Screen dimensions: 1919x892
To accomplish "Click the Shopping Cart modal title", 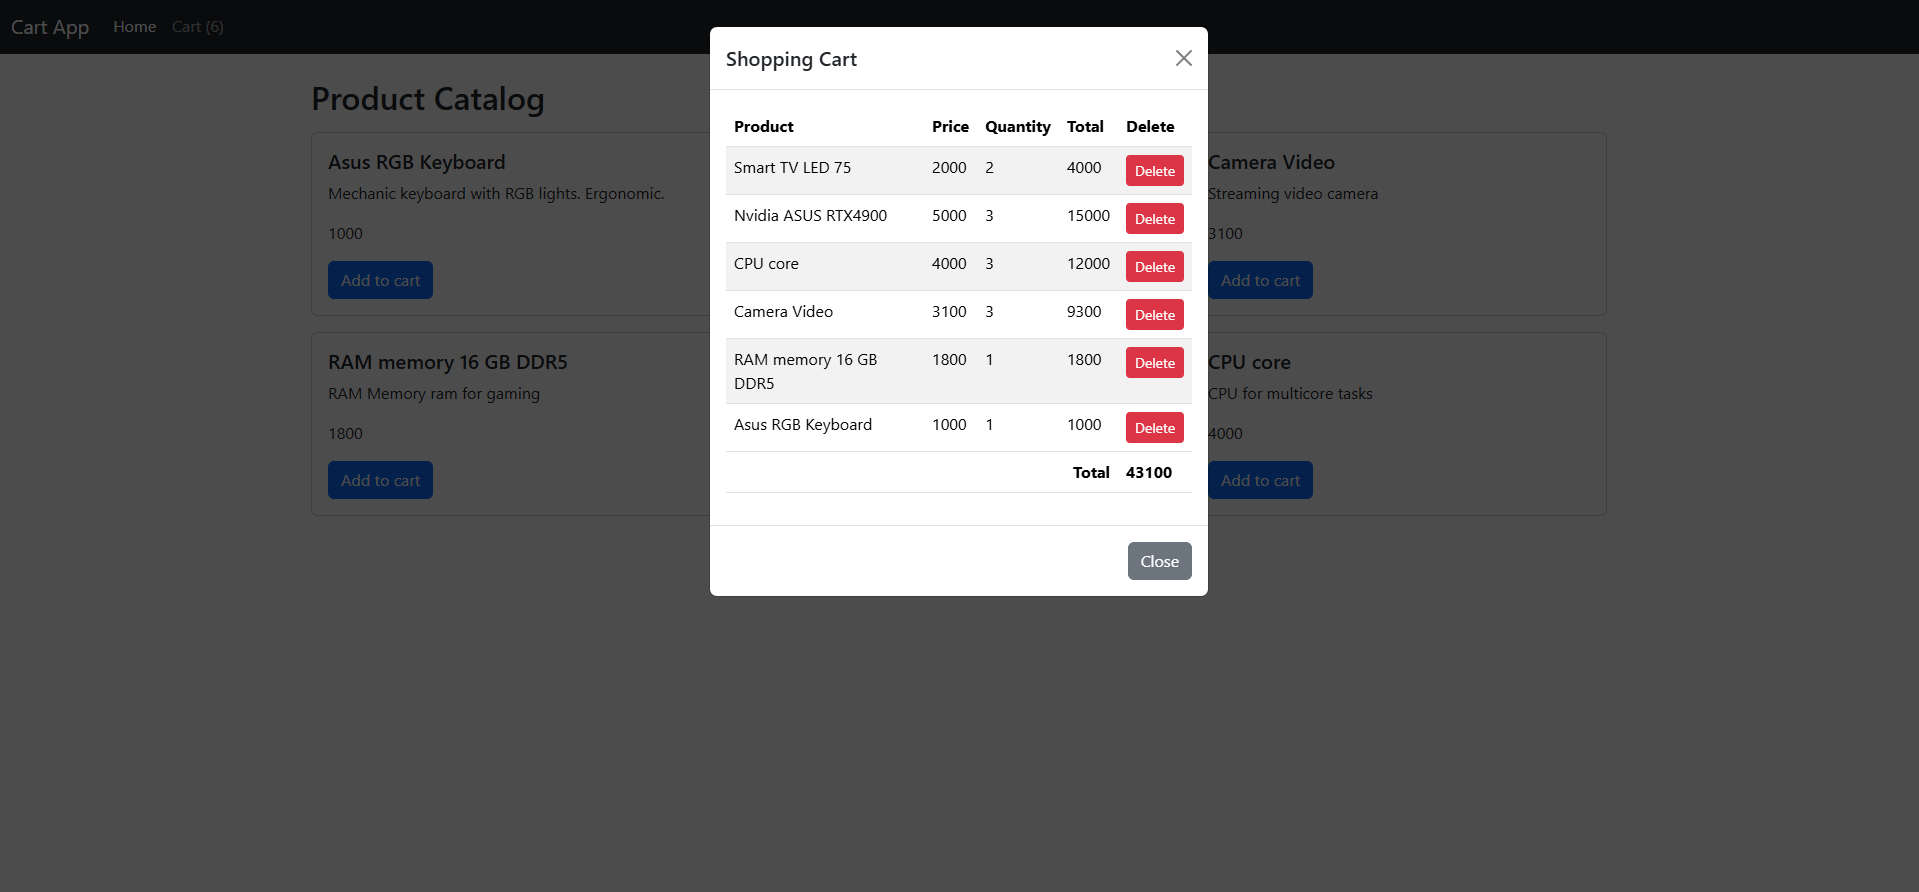I will click(791, 59).
